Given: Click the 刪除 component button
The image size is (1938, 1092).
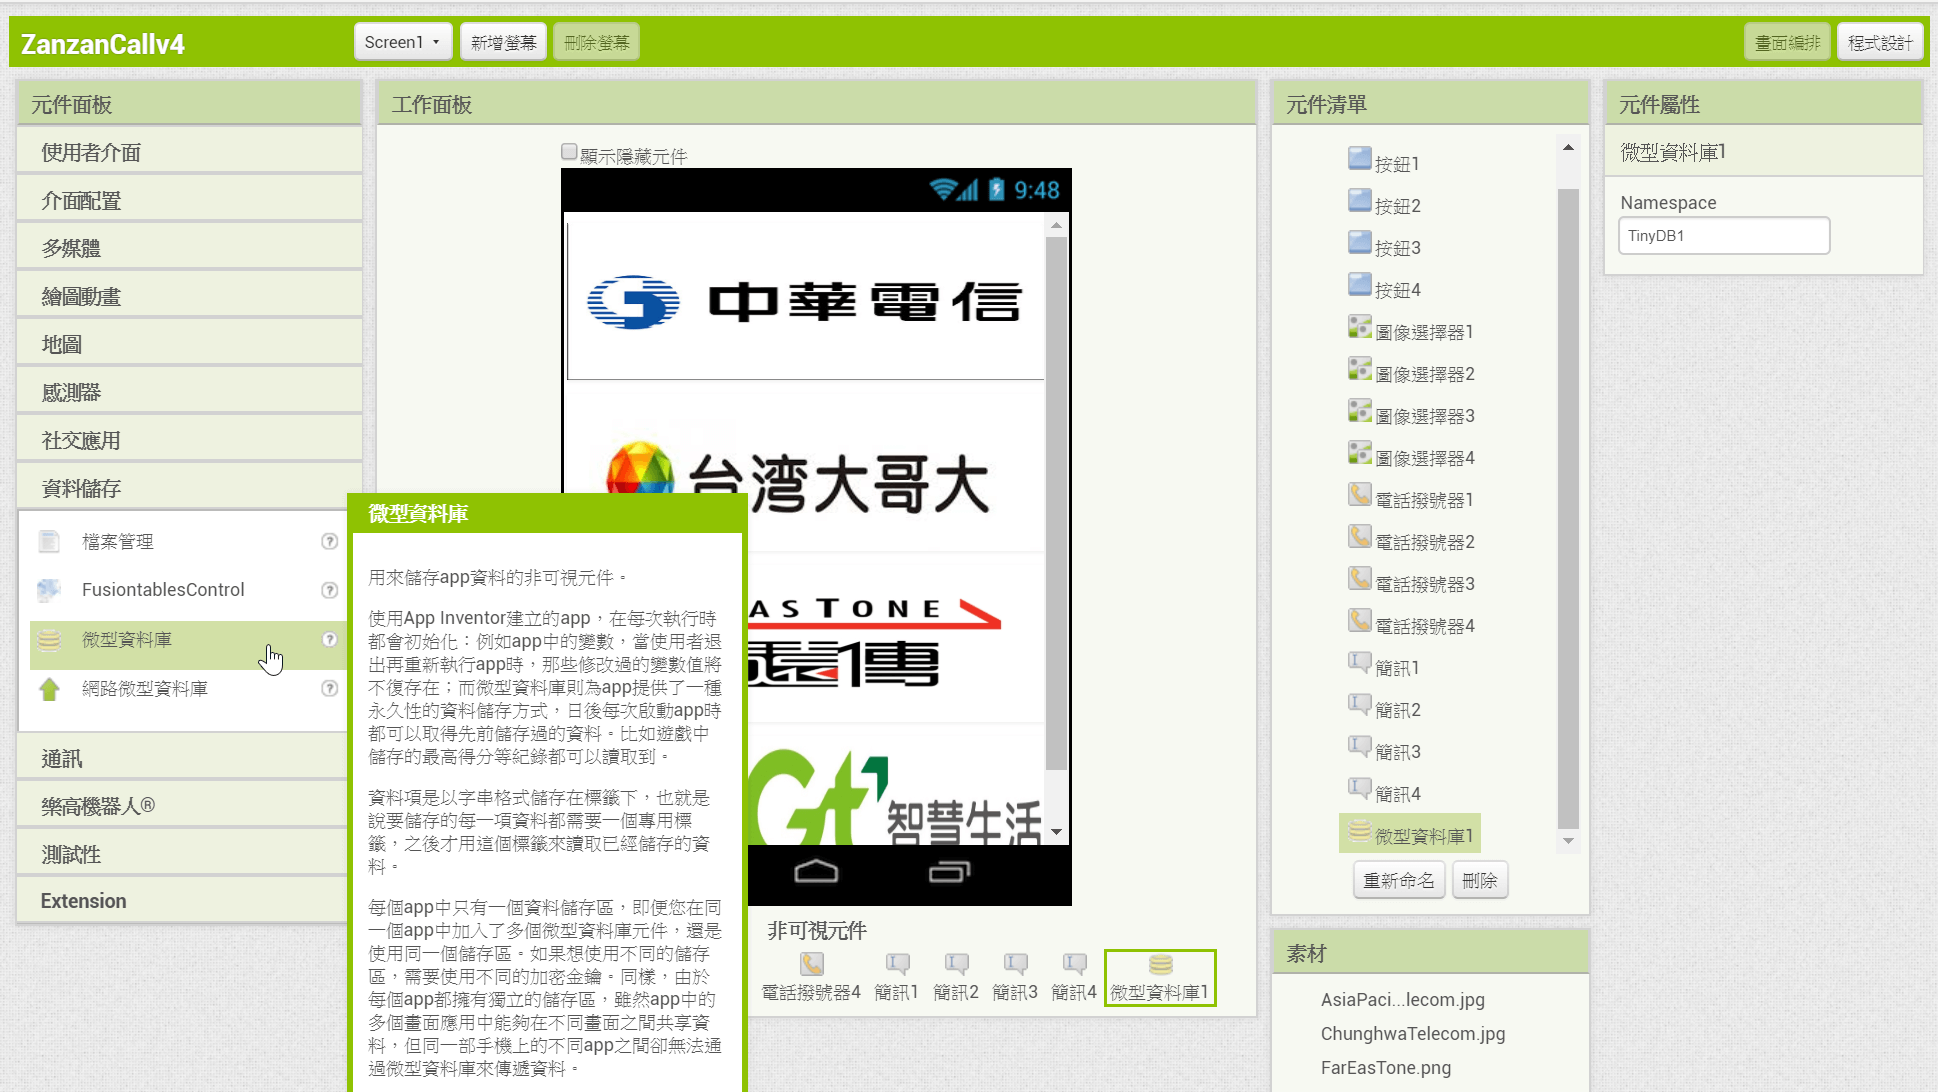Looking at the screenshot, I should point(1479,880).
